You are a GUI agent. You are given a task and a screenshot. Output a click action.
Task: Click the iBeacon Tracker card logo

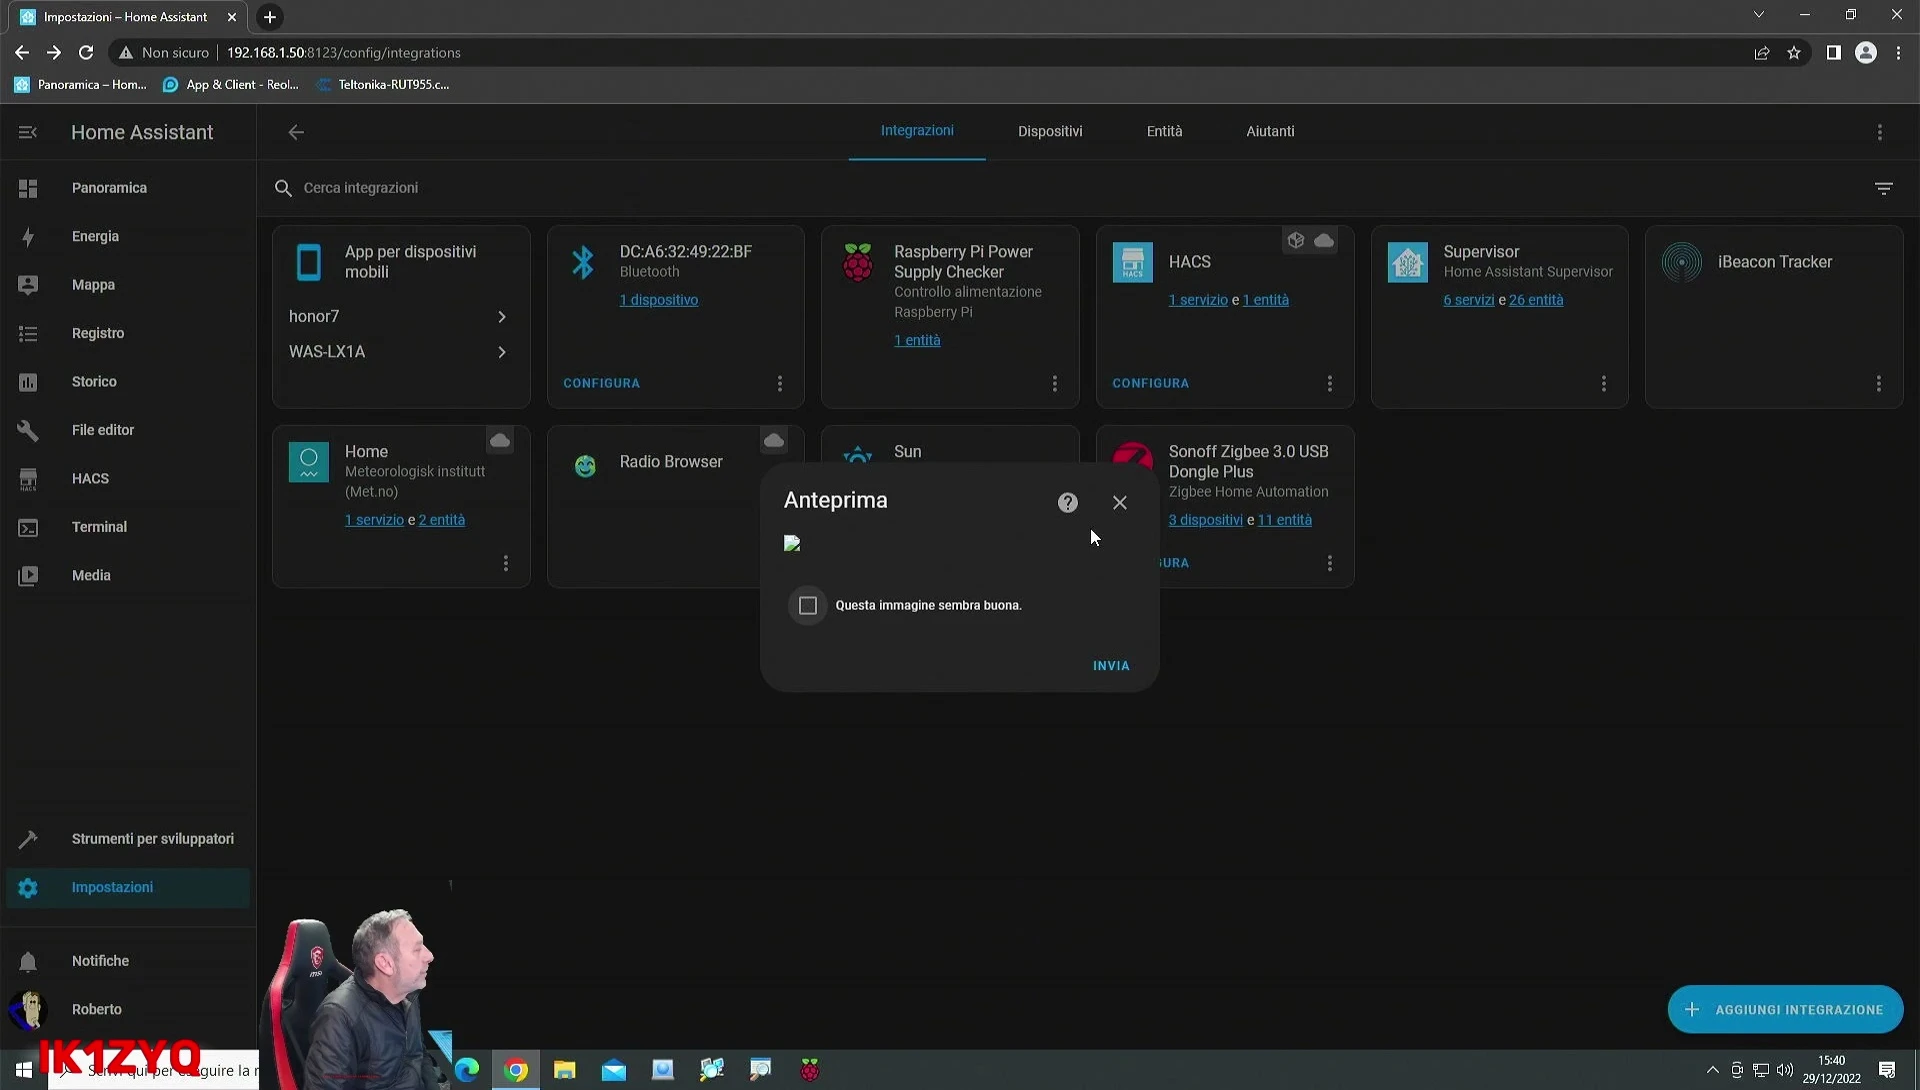coord(1682,263)
